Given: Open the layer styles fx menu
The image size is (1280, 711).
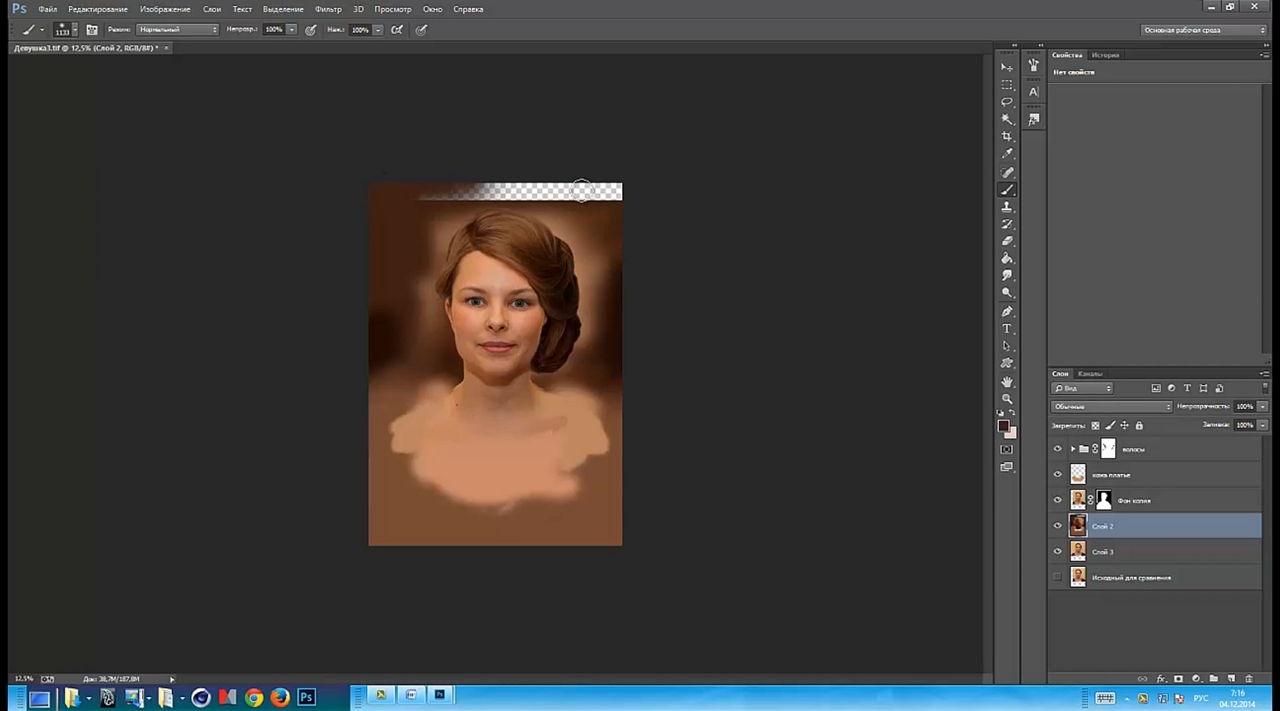Looking at the screenshot, I should click(x=1160, y=679).
